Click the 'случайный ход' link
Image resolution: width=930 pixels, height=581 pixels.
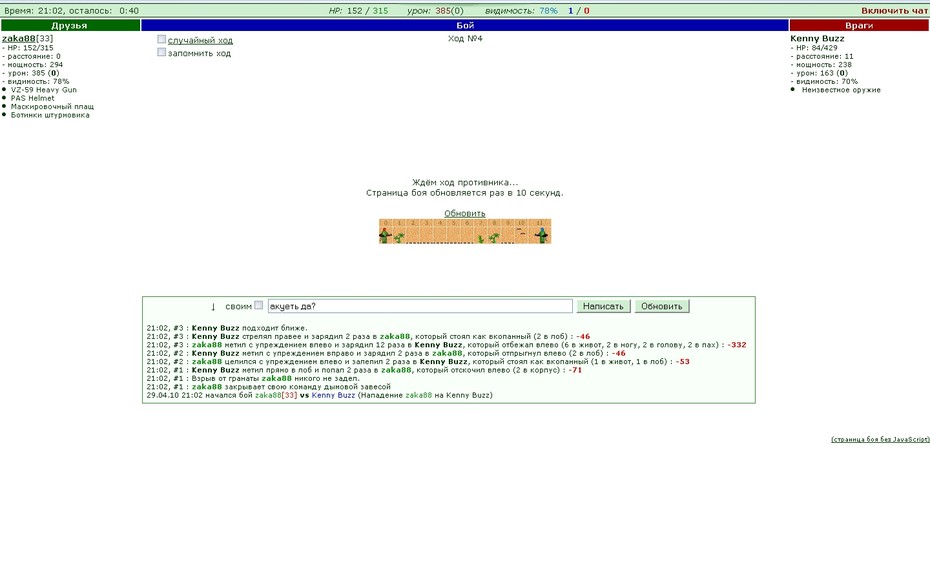tap(200, 40)
